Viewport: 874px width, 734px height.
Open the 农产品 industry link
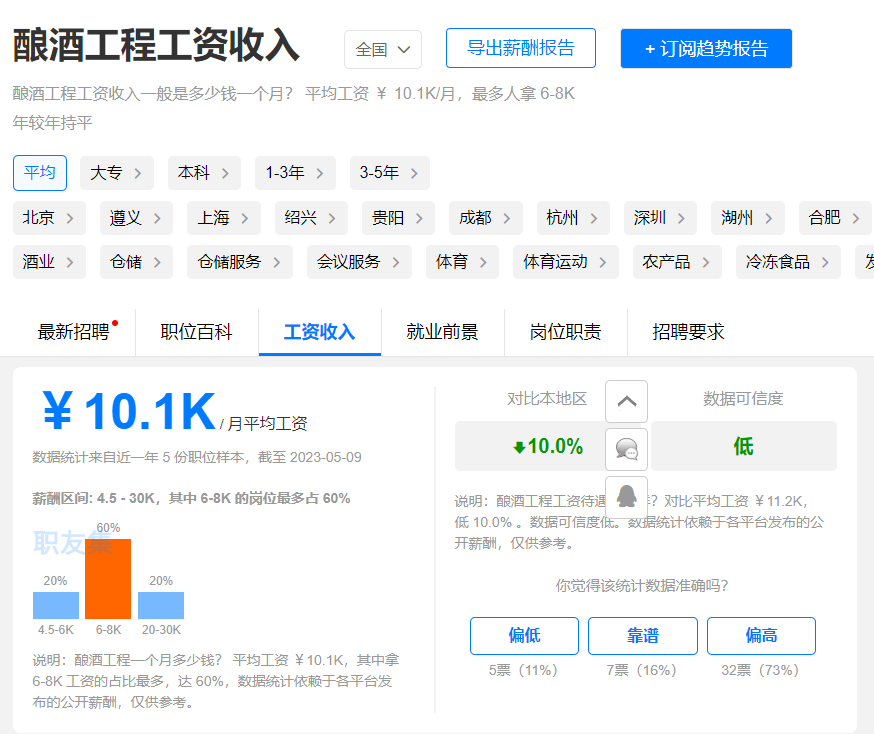tap(677, 262)
